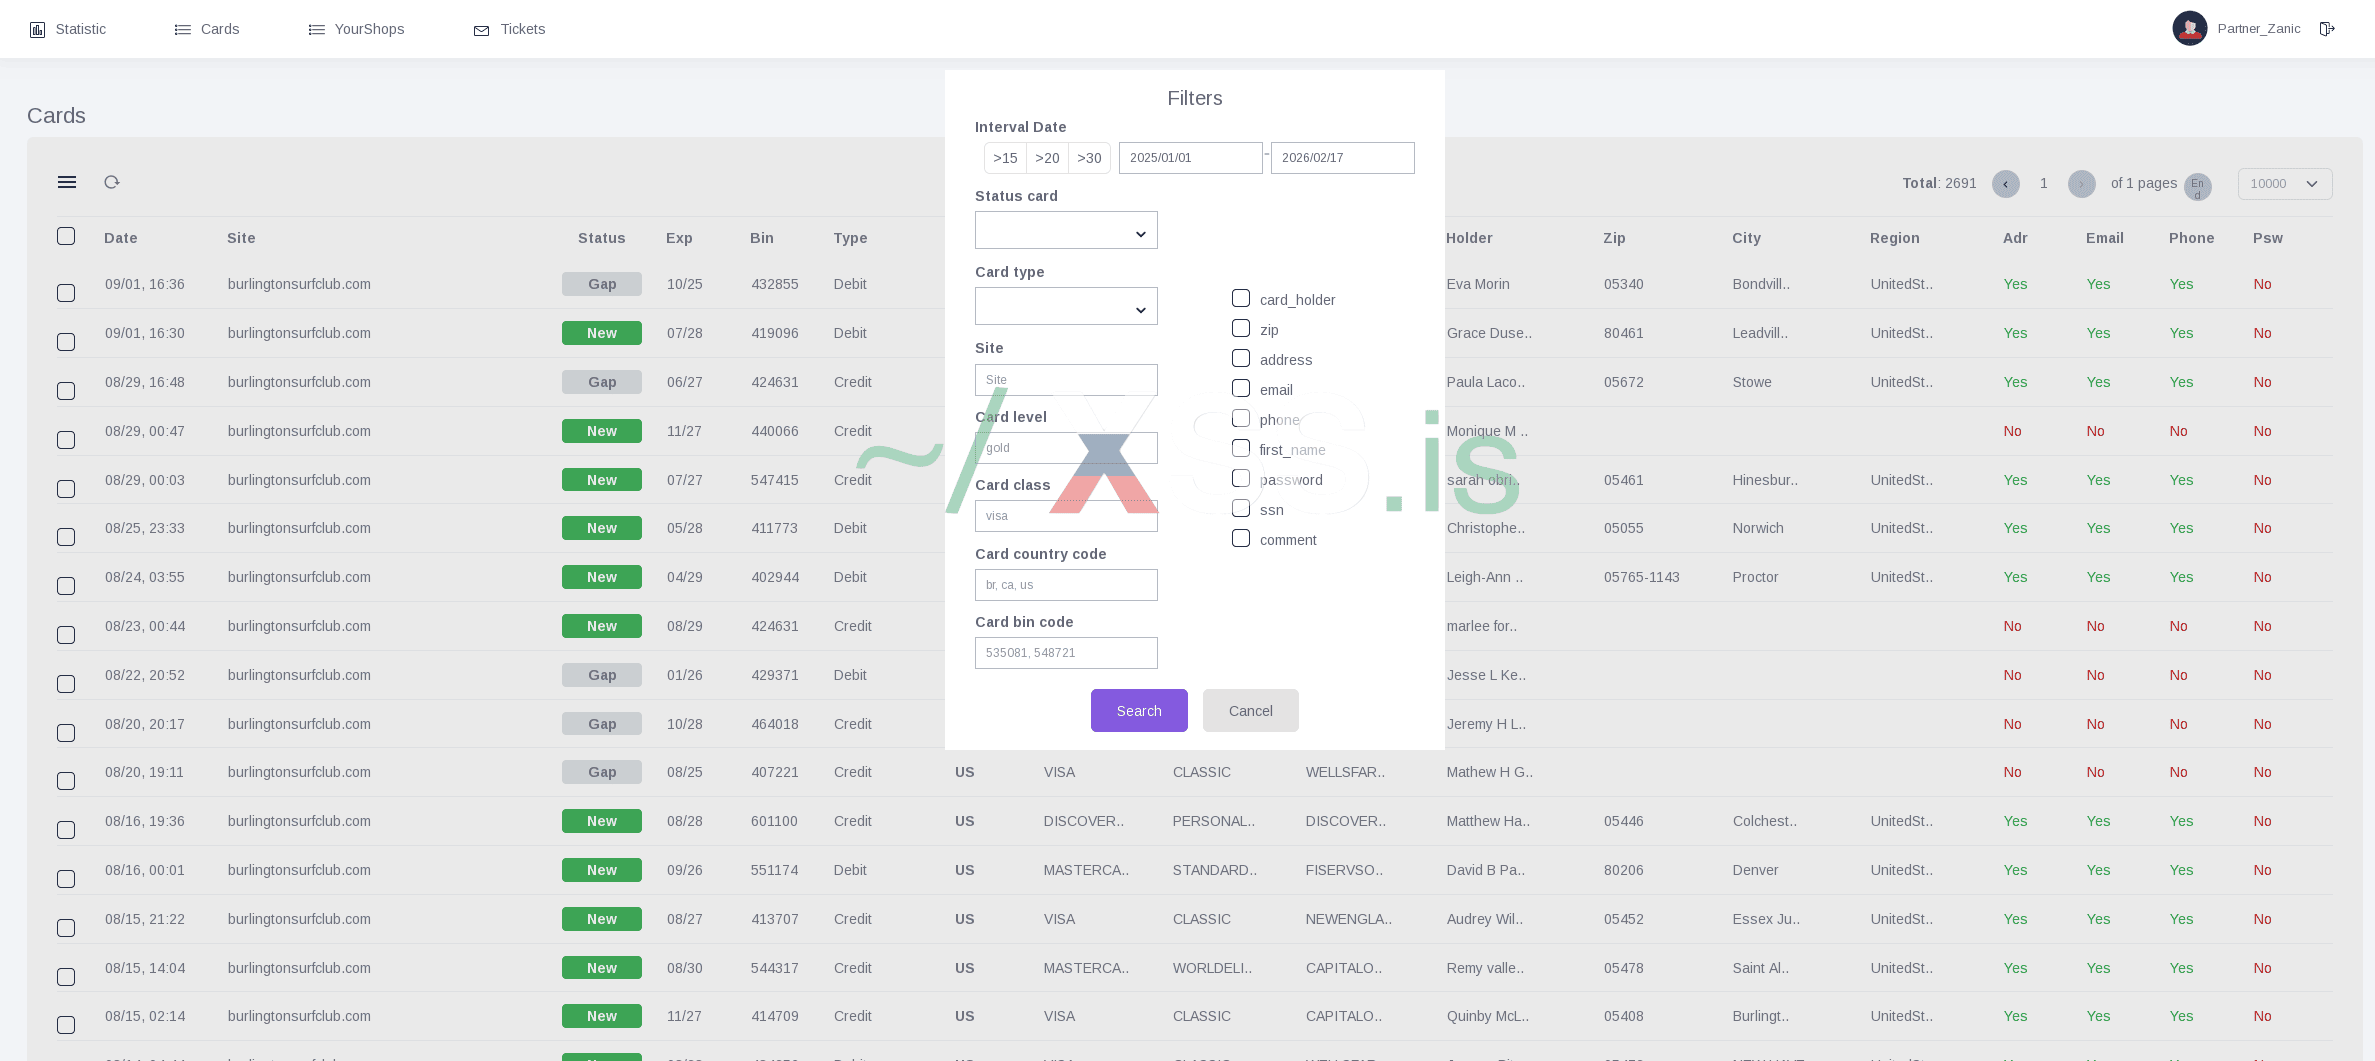This screenshot has width=2375, height=1061.
Task: Enable the card_holder checkbox
Action: [1241, 298]
